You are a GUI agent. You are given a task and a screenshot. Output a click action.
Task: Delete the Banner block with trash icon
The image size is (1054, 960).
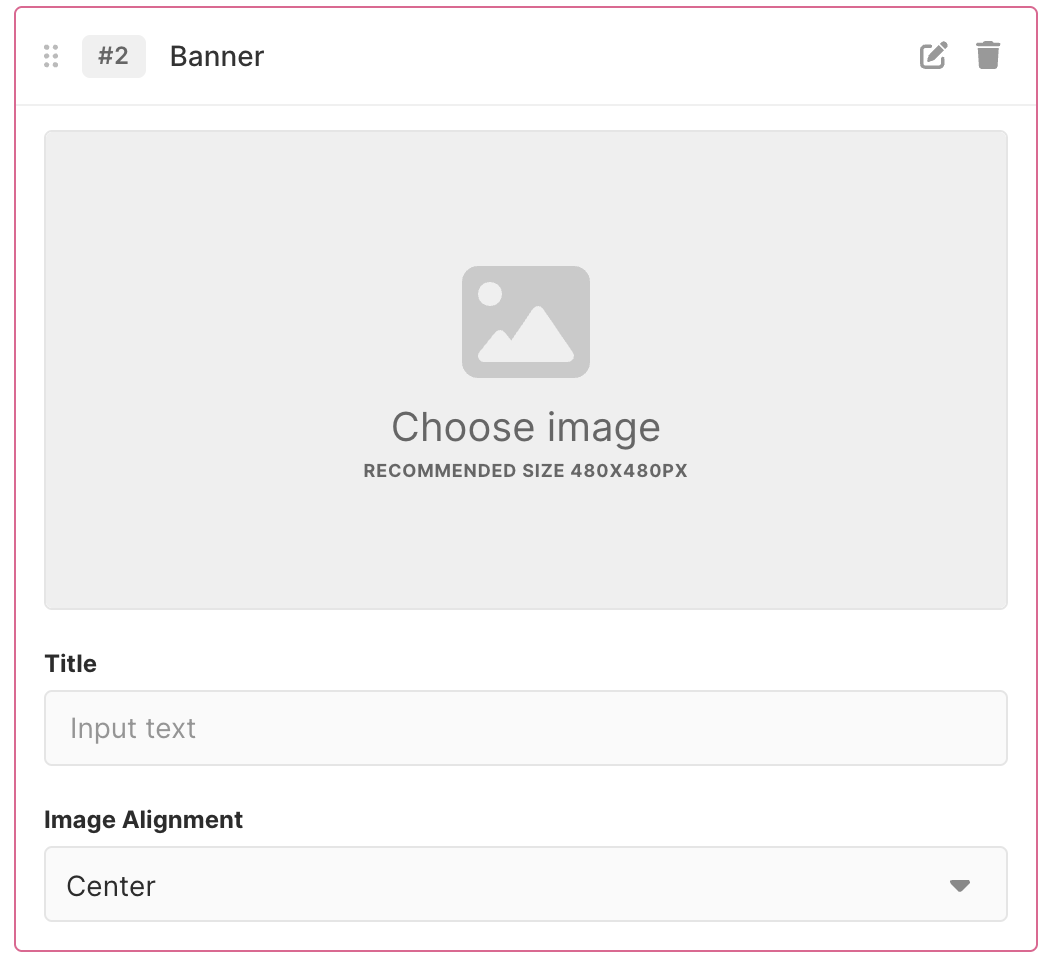click(x=988, y=55)
